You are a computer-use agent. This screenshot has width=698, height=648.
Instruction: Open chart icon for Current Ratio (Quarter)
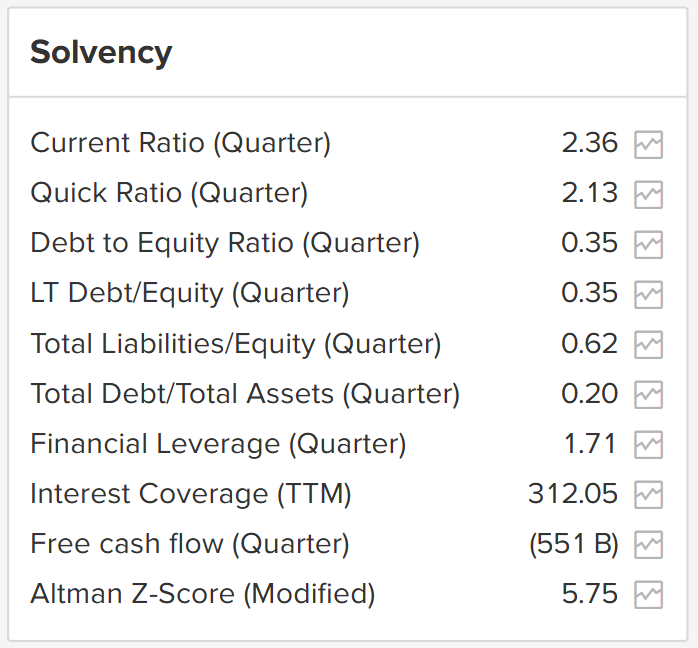648,144
